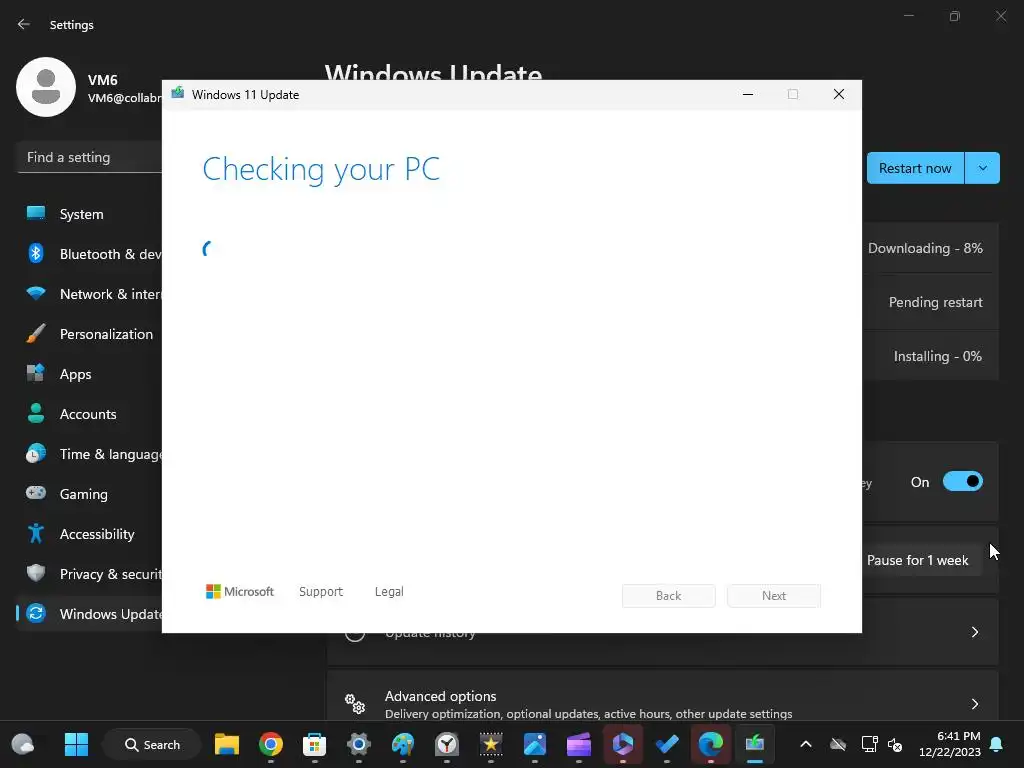Minimize the Windows 11 Update dialog
The width and height of the screenshot is (1024, 768).
[x=748, y=95]
